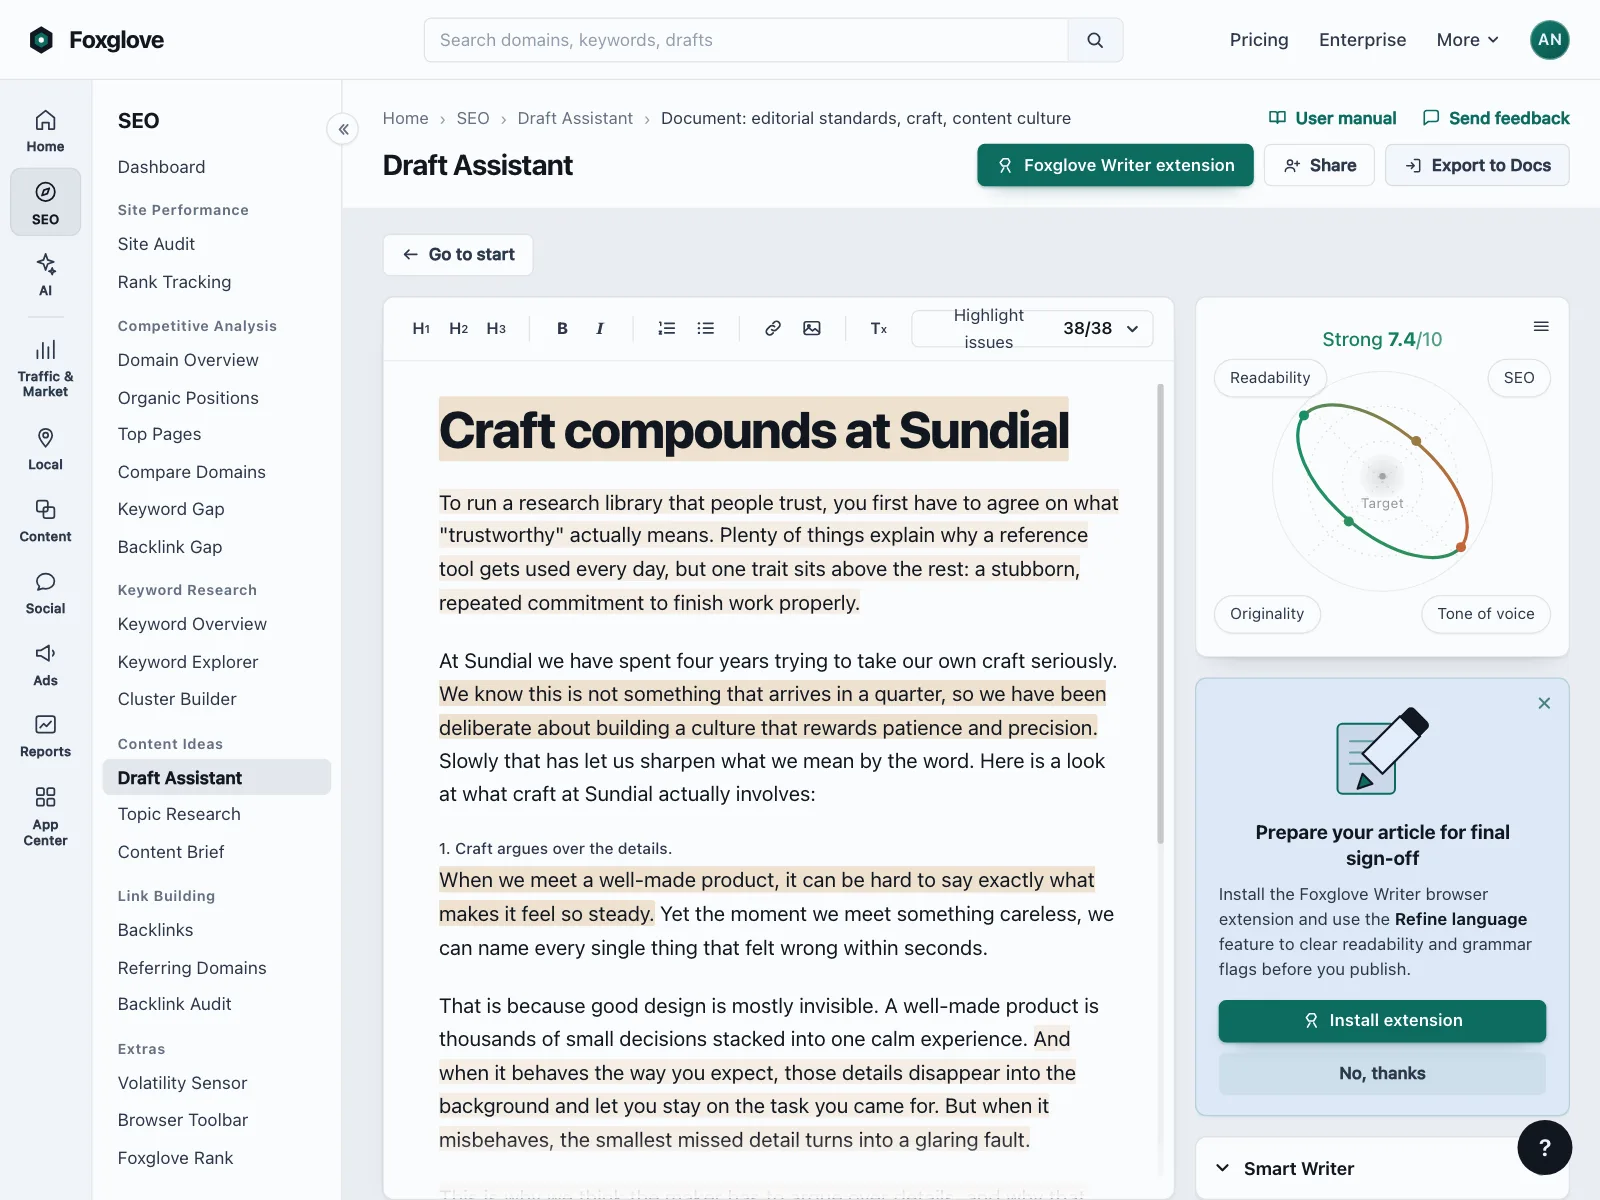The width and height of the screenshot is (1600, 1200).
Task: Open Site Audit in the sidebar
Action: [156, 244]
